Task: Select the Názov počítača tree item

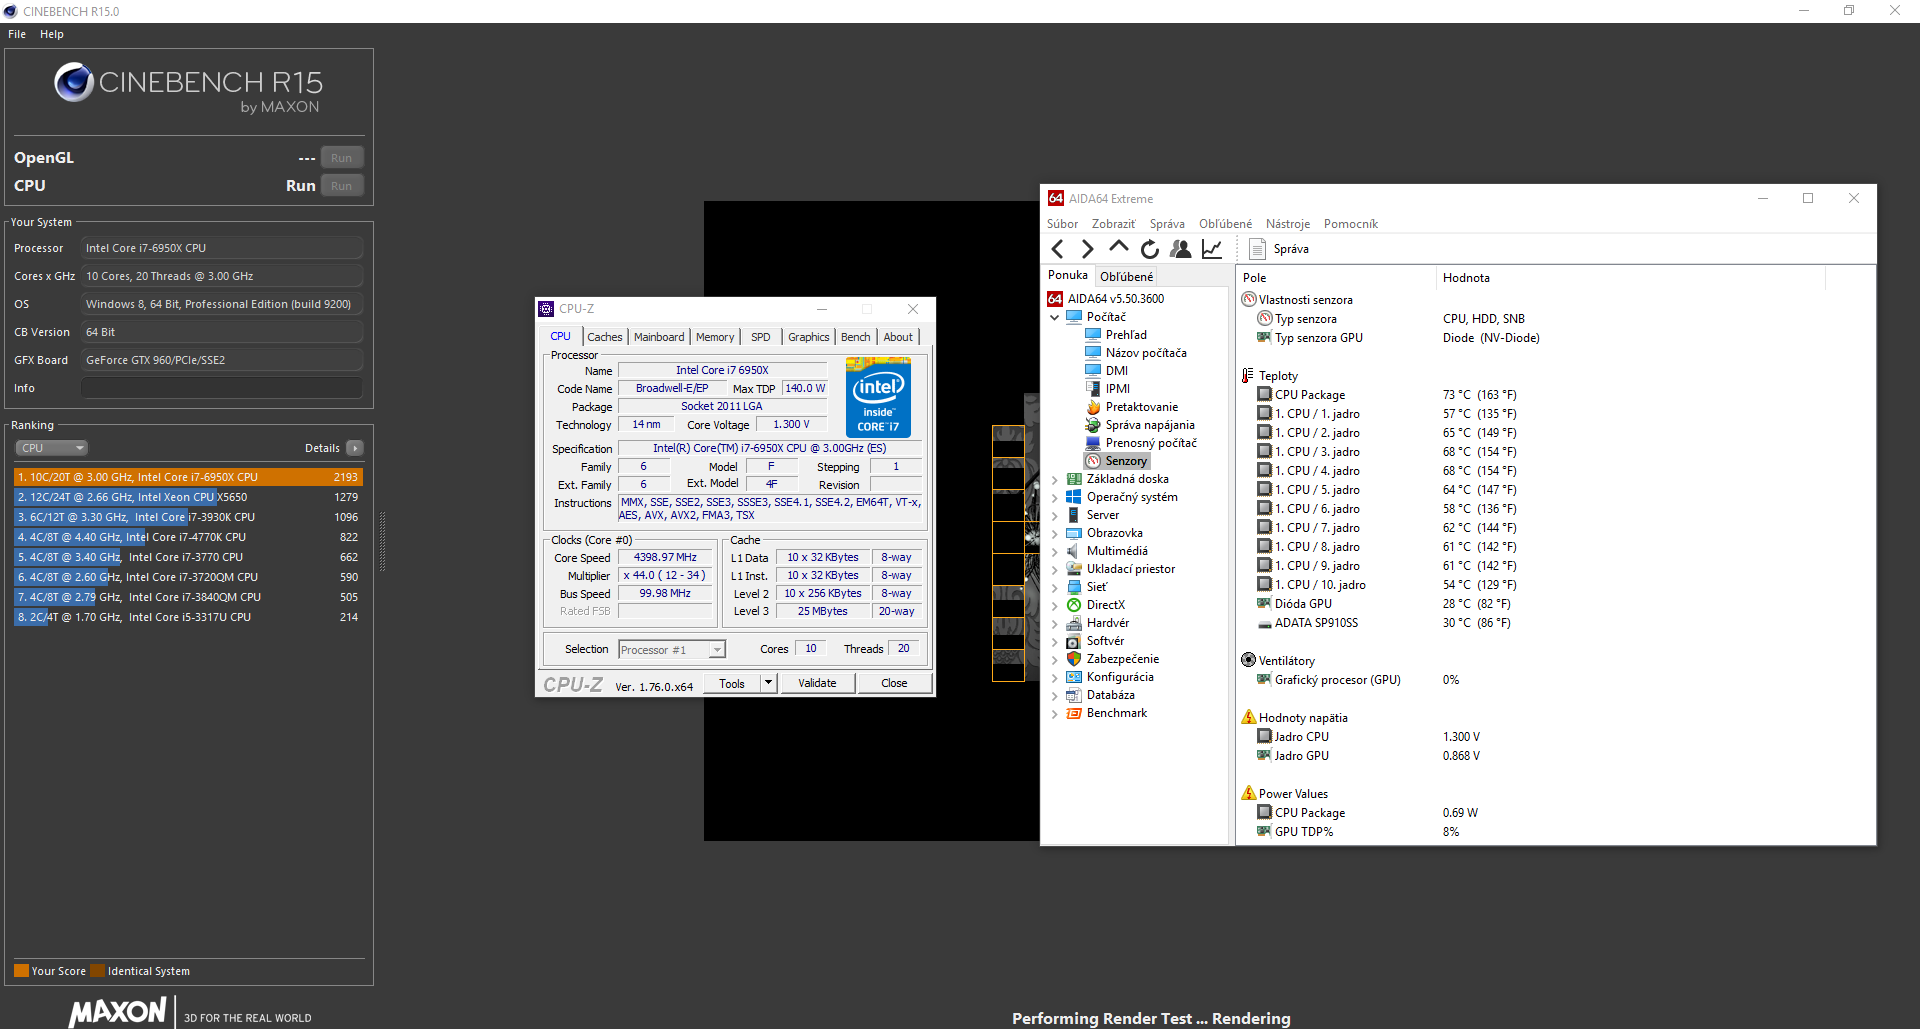Action: 1146,353
